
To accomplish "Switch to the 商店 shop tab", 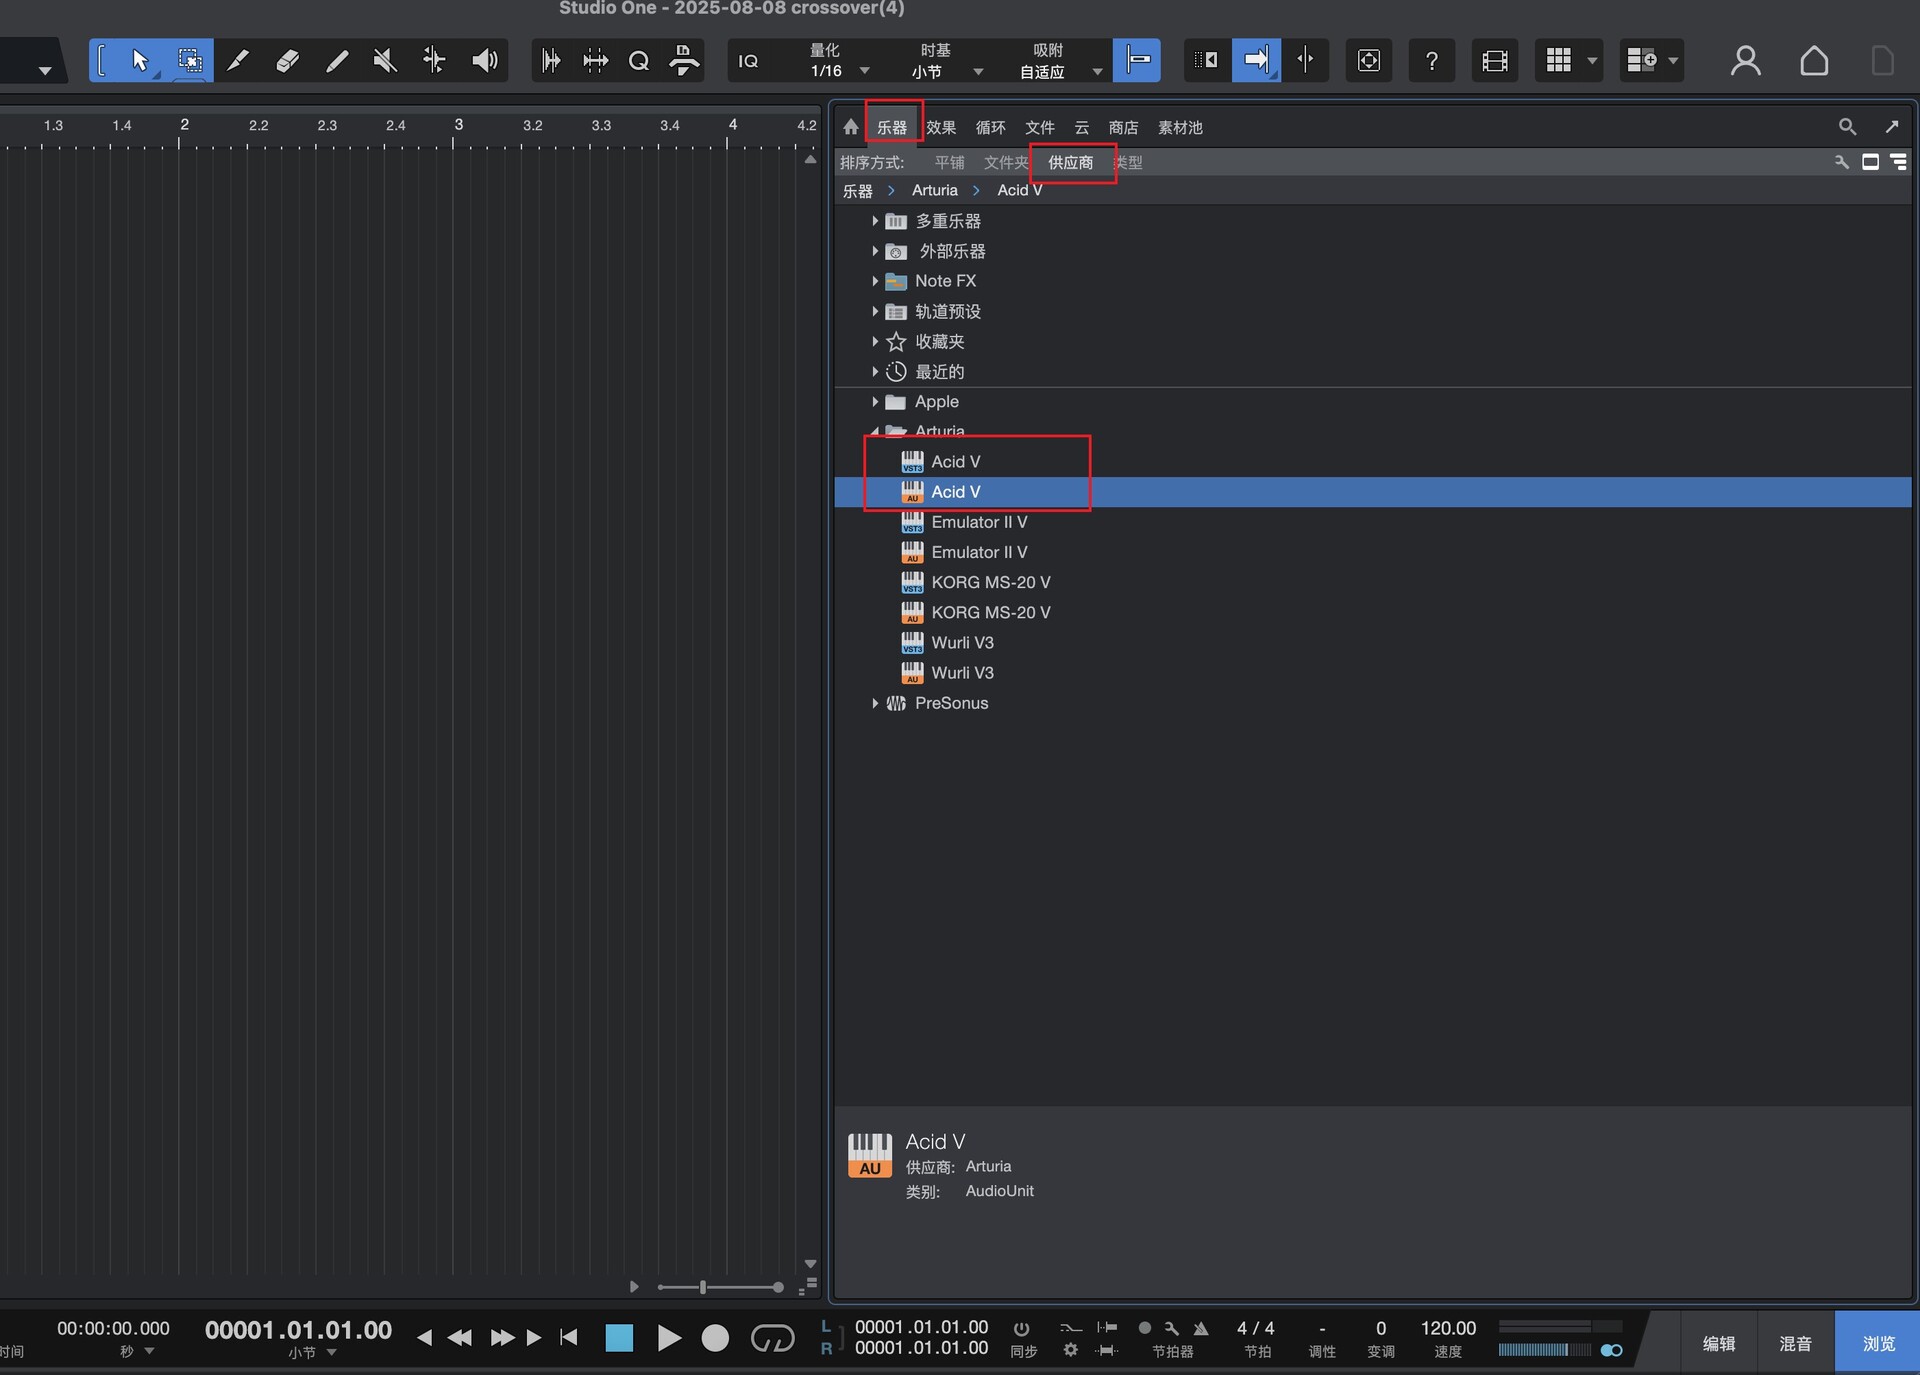I will [x=1123, y=127].
